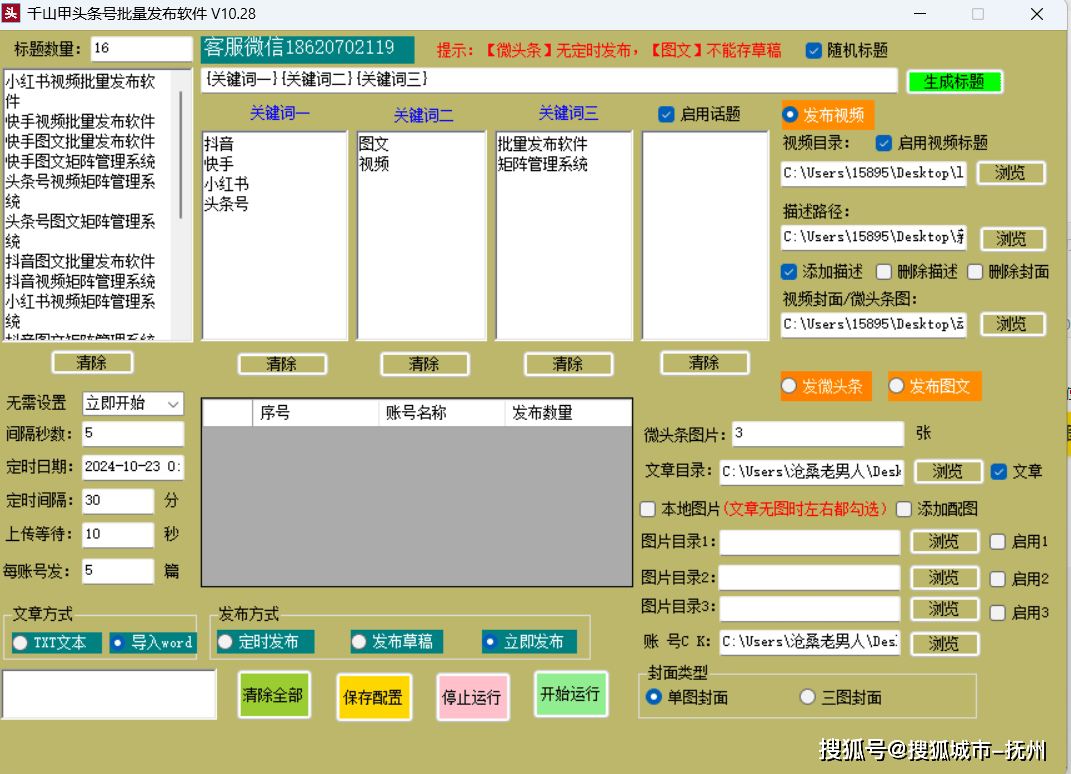Select 抖音 in the 关键词一 list
The height and width of the screenshot is (774, 1071).
pos(219,144)
